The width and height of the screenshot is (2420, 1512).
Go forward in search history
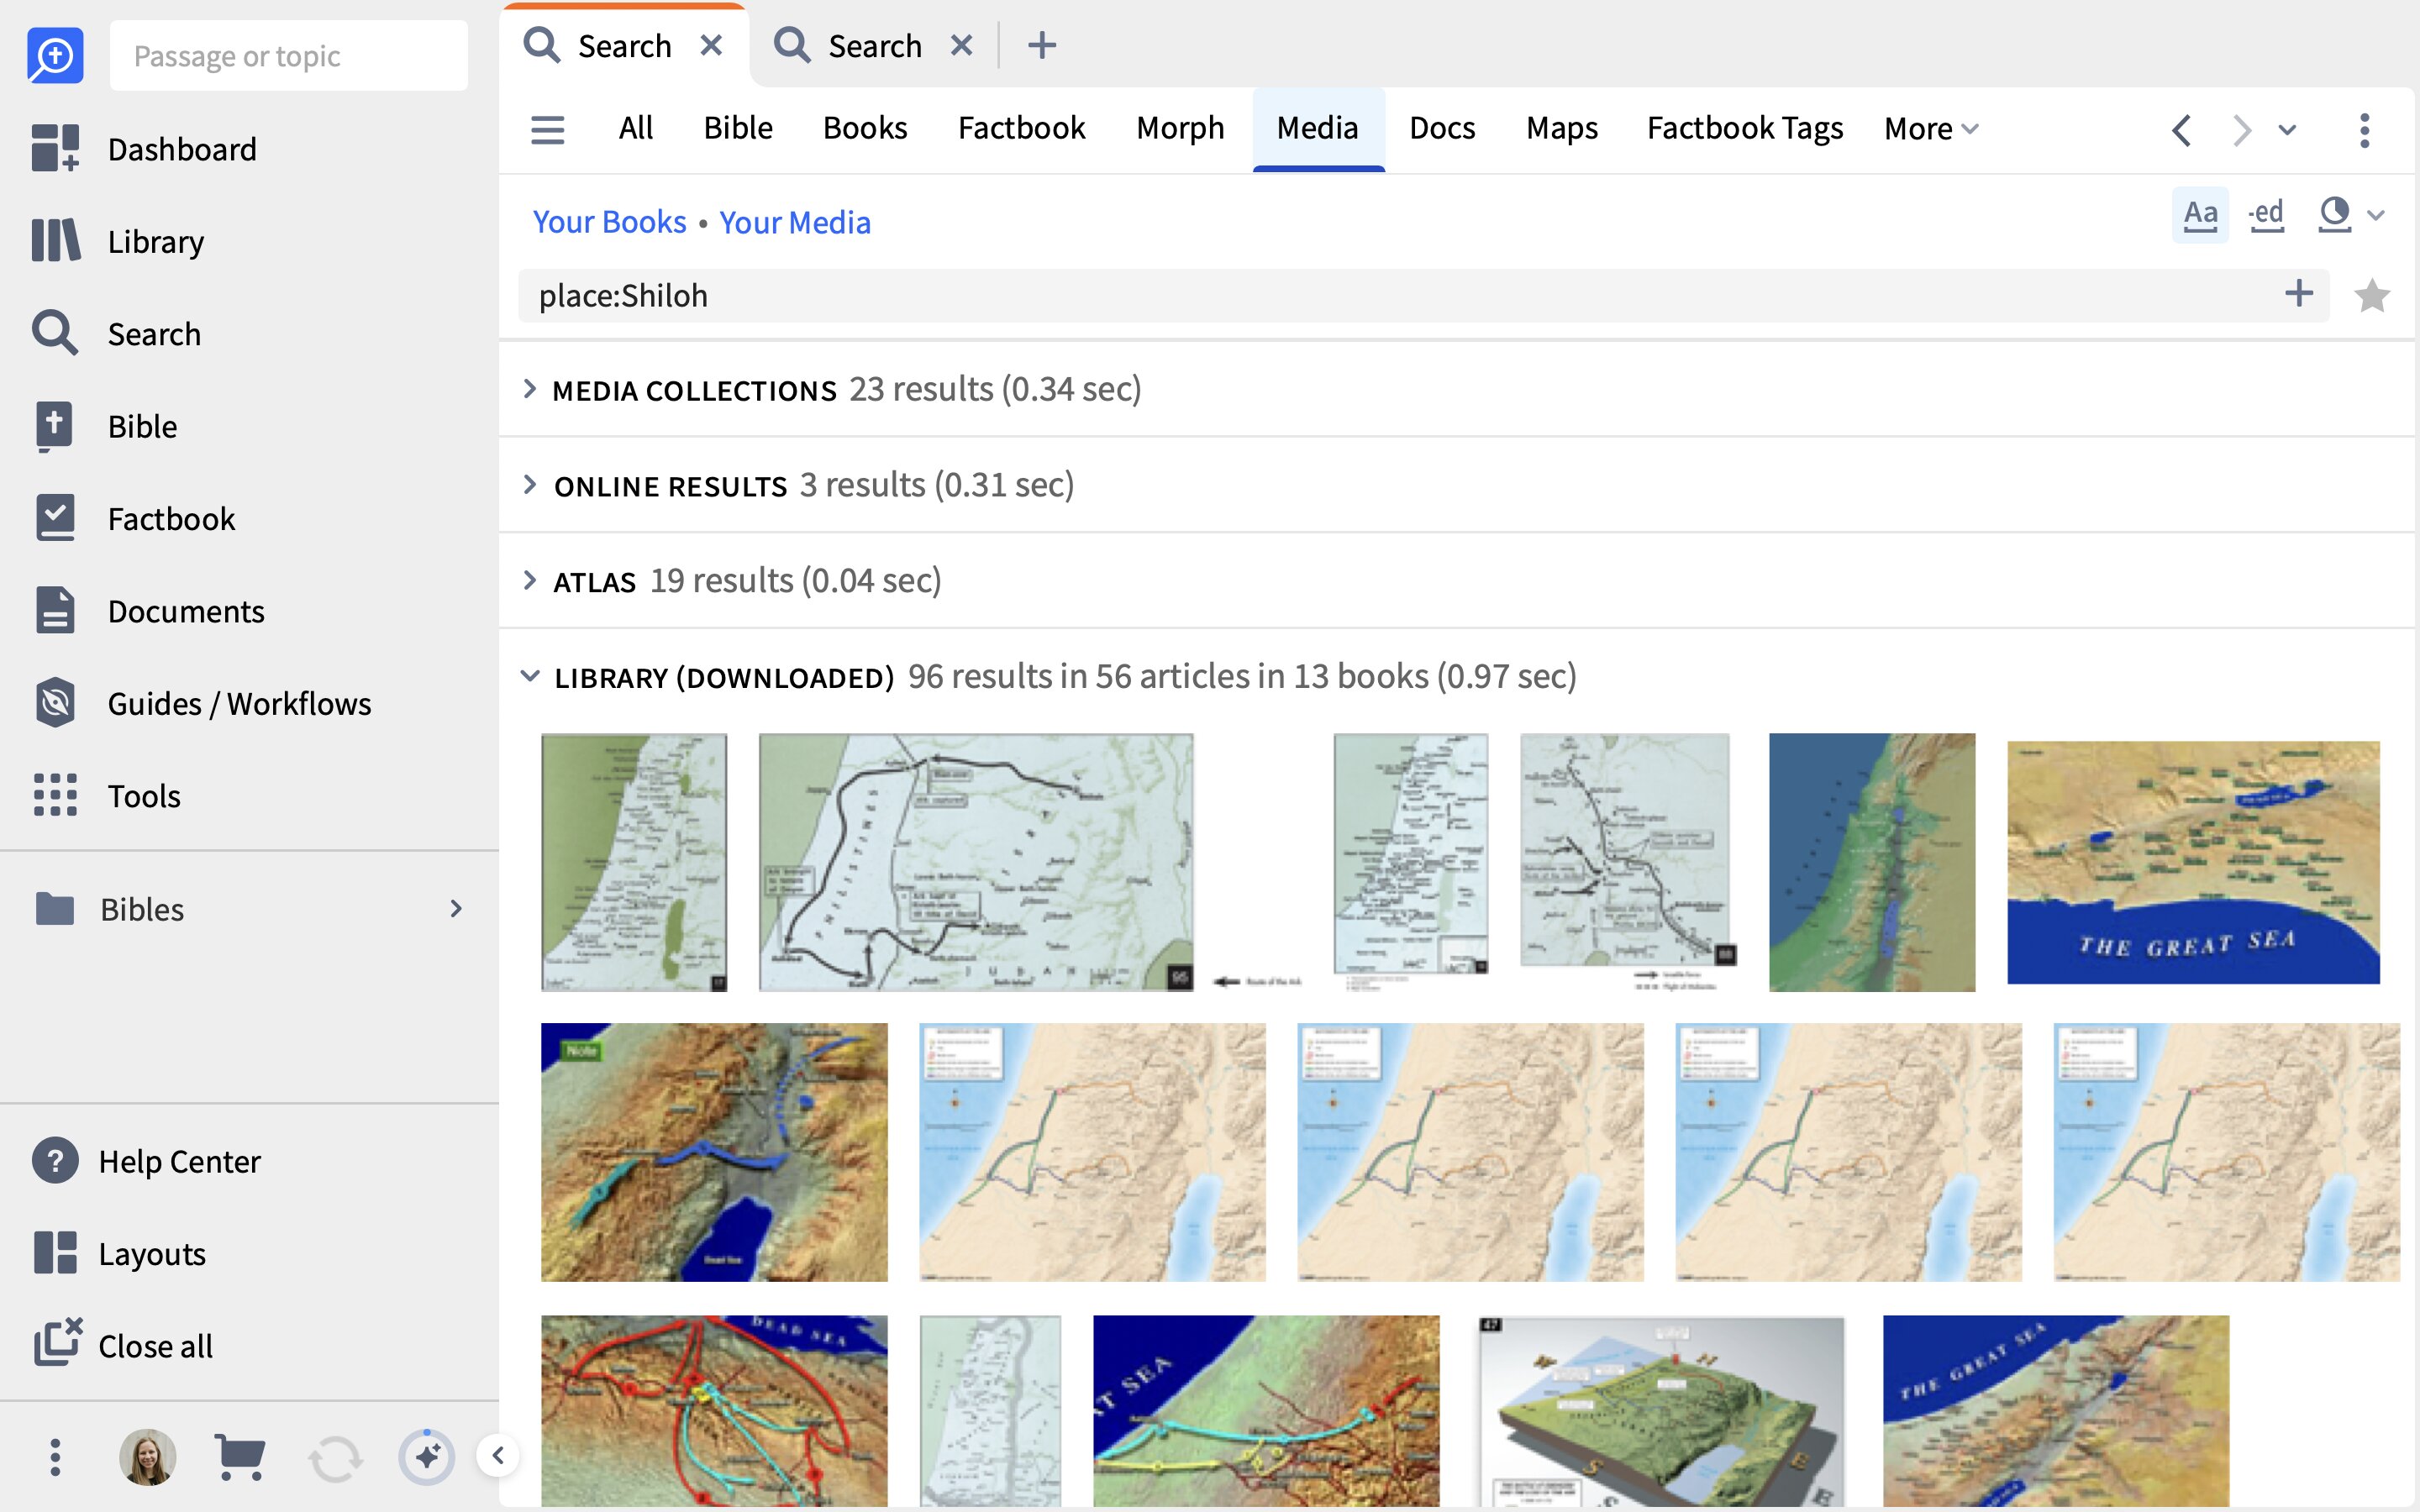[2241, 130]
